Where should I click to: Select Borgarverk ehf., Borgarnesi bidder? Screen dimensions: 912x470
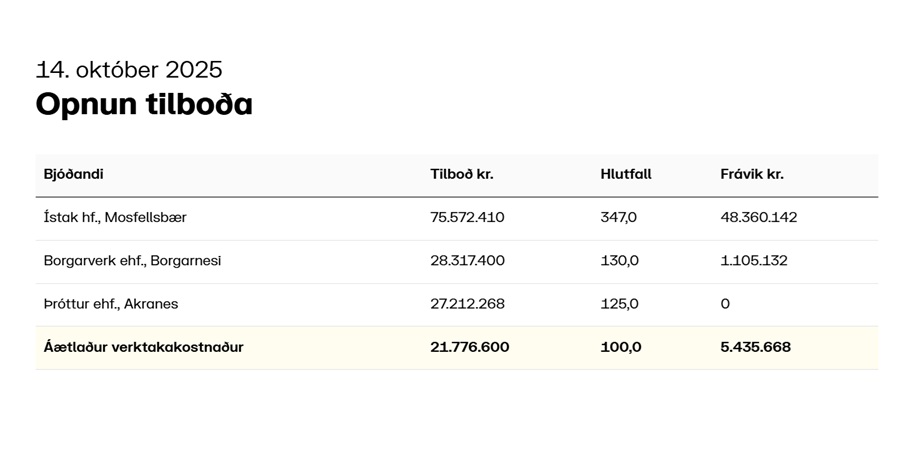tap(132, 261)
